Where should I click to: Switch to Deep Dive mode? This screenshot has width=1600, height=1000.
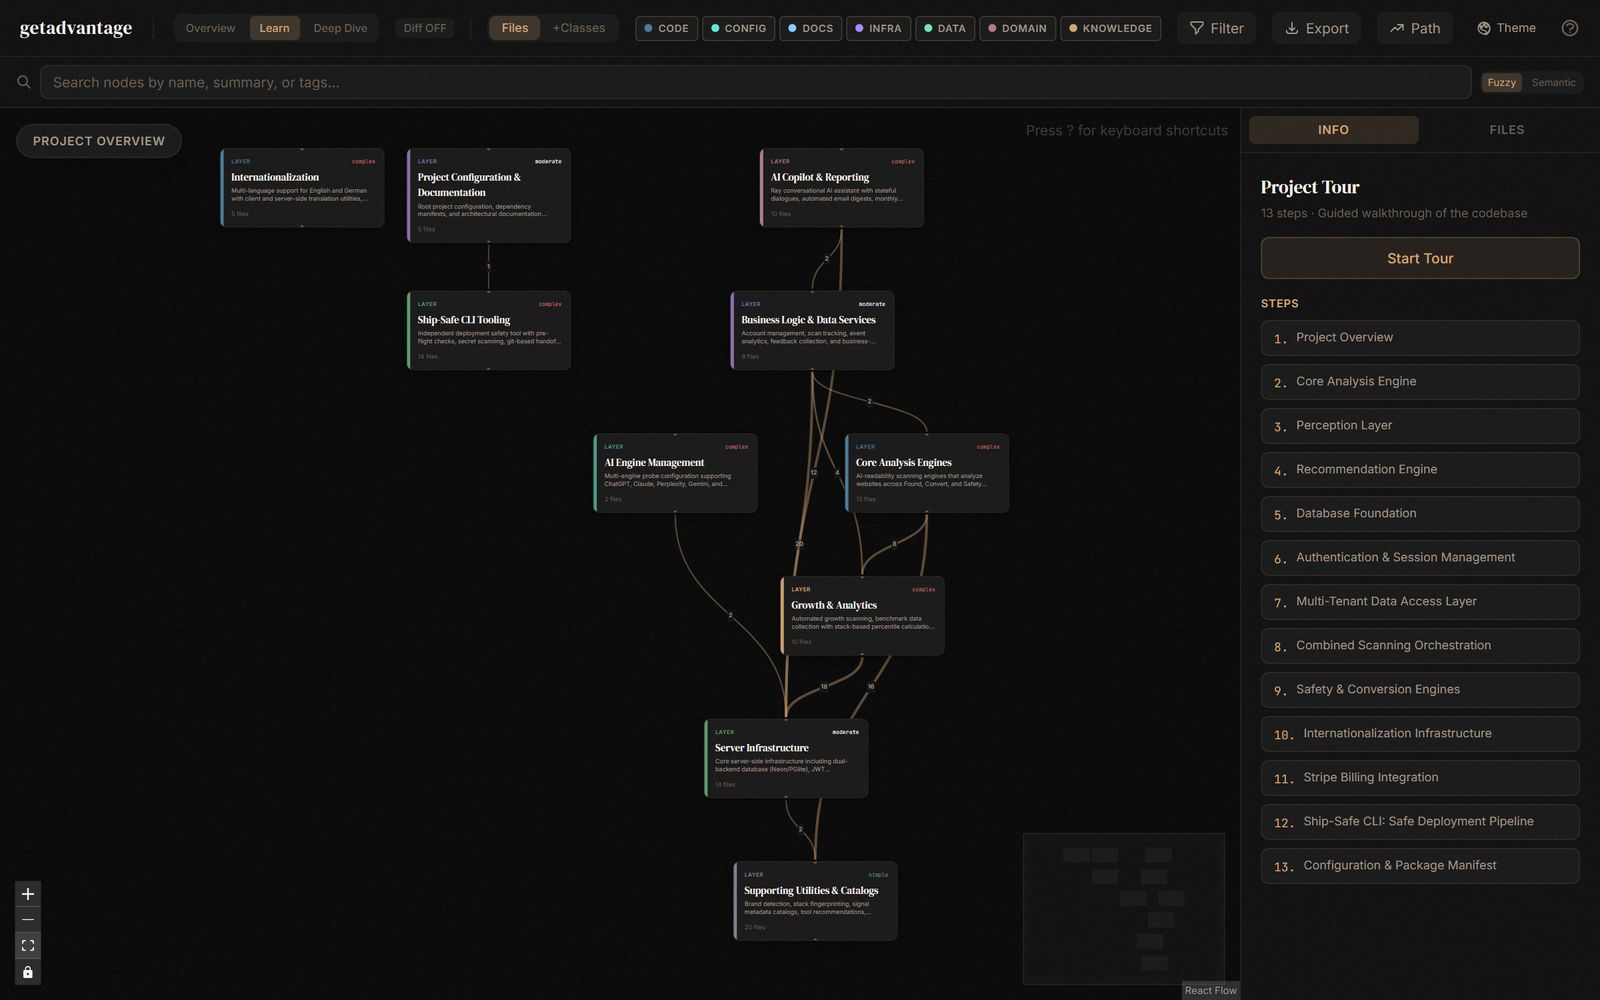(340, 28)
